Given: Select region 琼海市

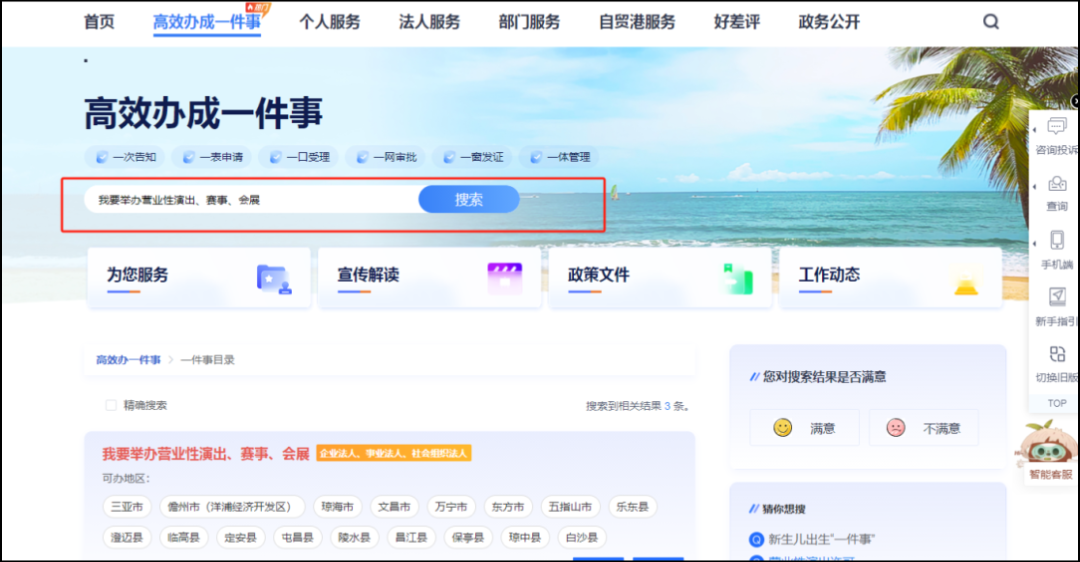Looking at the screenshot, I should pos(338,507).
